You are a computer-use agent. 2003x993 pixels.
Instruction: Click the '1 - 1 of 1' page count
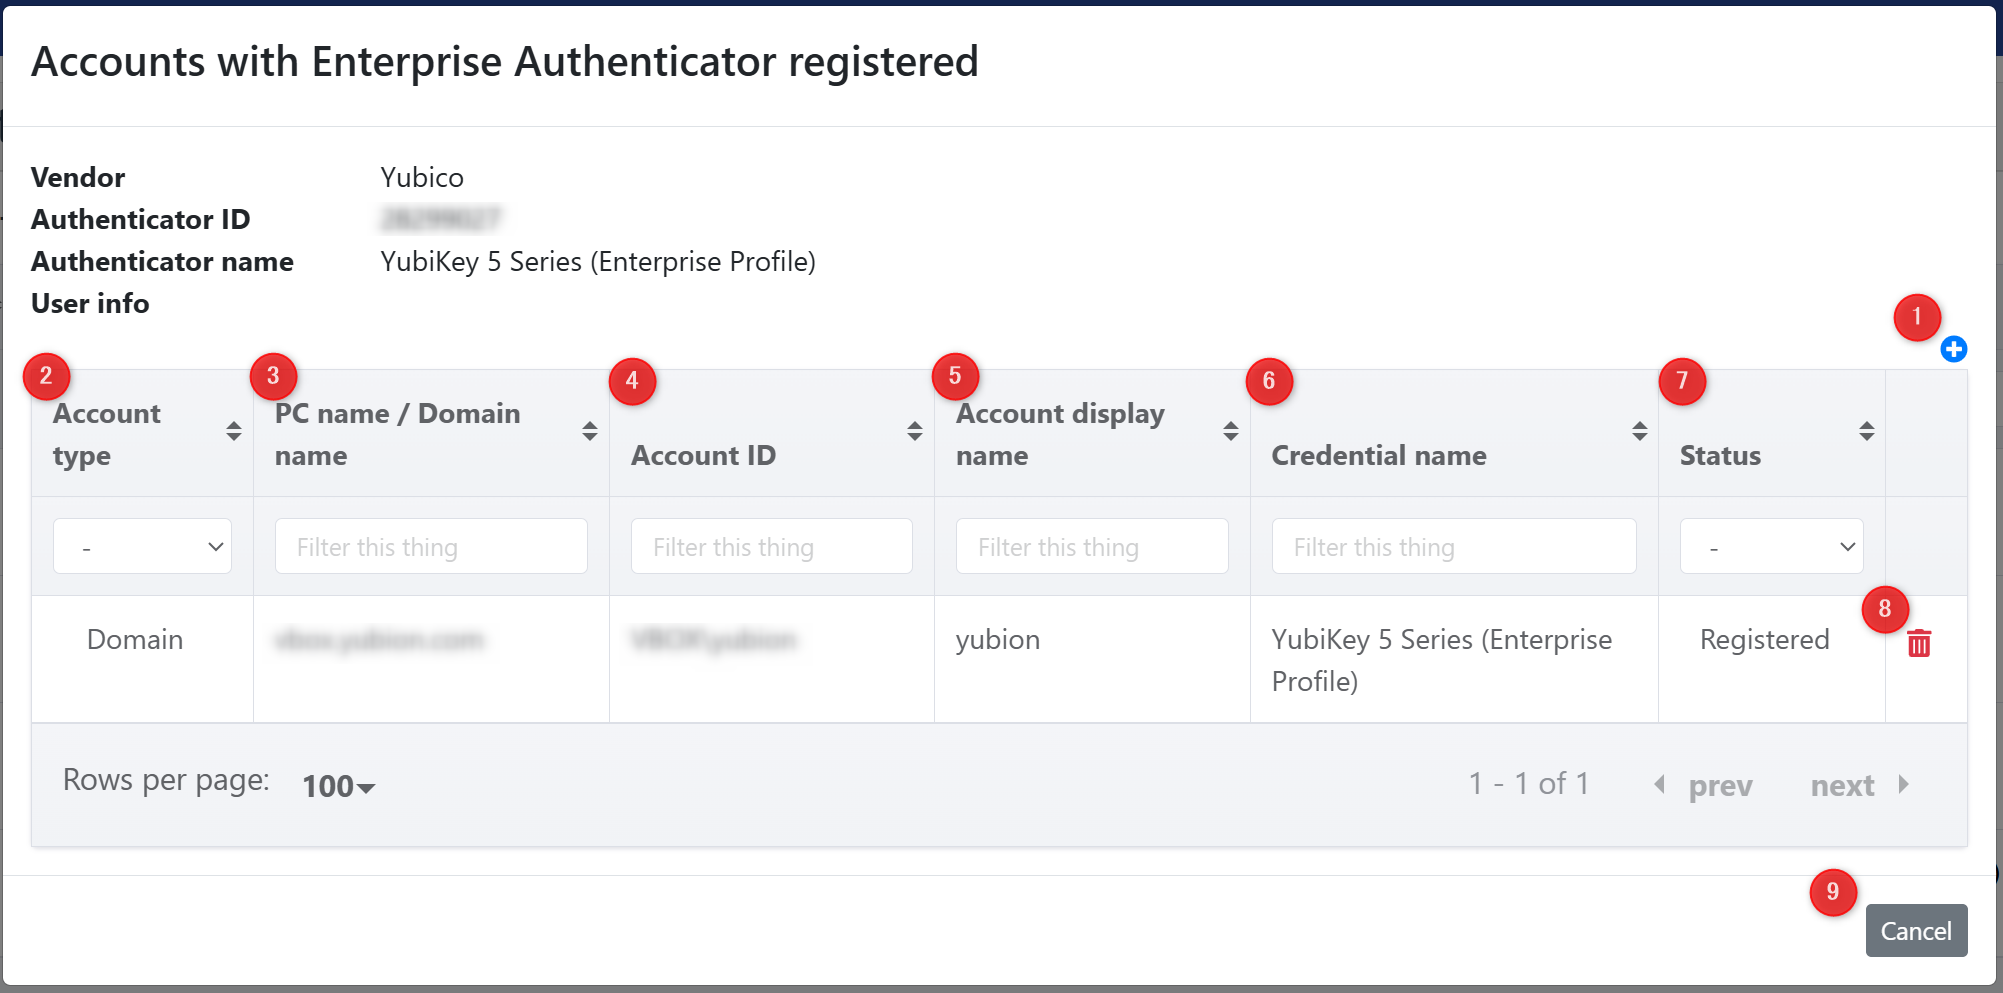[x=1529, y=784]
